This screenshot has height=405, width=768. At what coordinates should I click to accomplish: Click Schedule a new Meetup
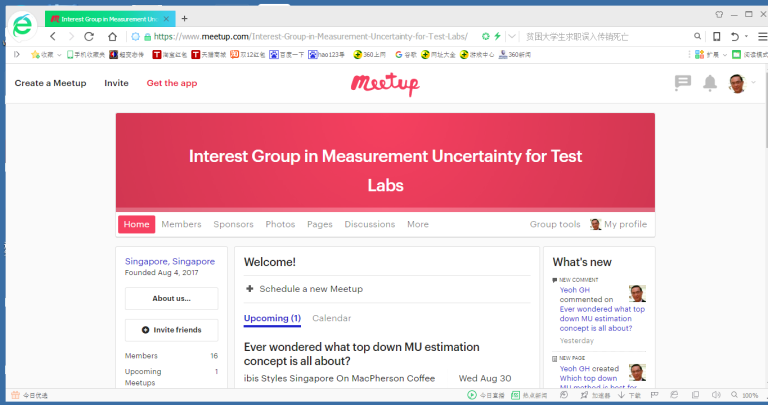click(310, 289)
